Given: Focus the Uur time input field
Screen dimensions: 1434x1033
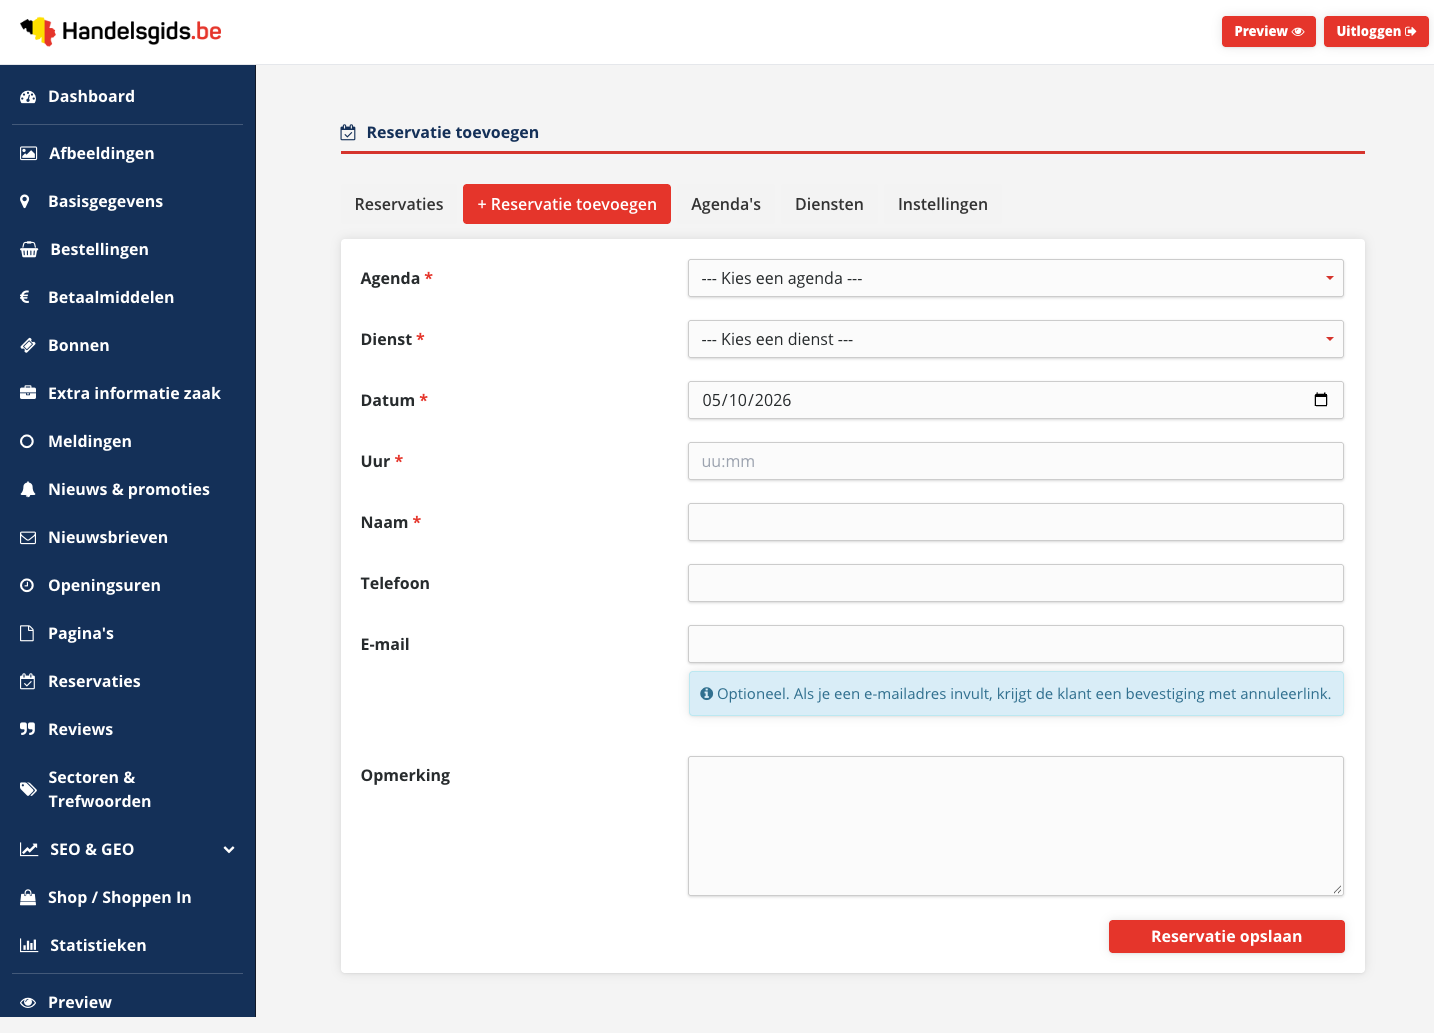Looking at the screenshot, I should (1016, 461).
